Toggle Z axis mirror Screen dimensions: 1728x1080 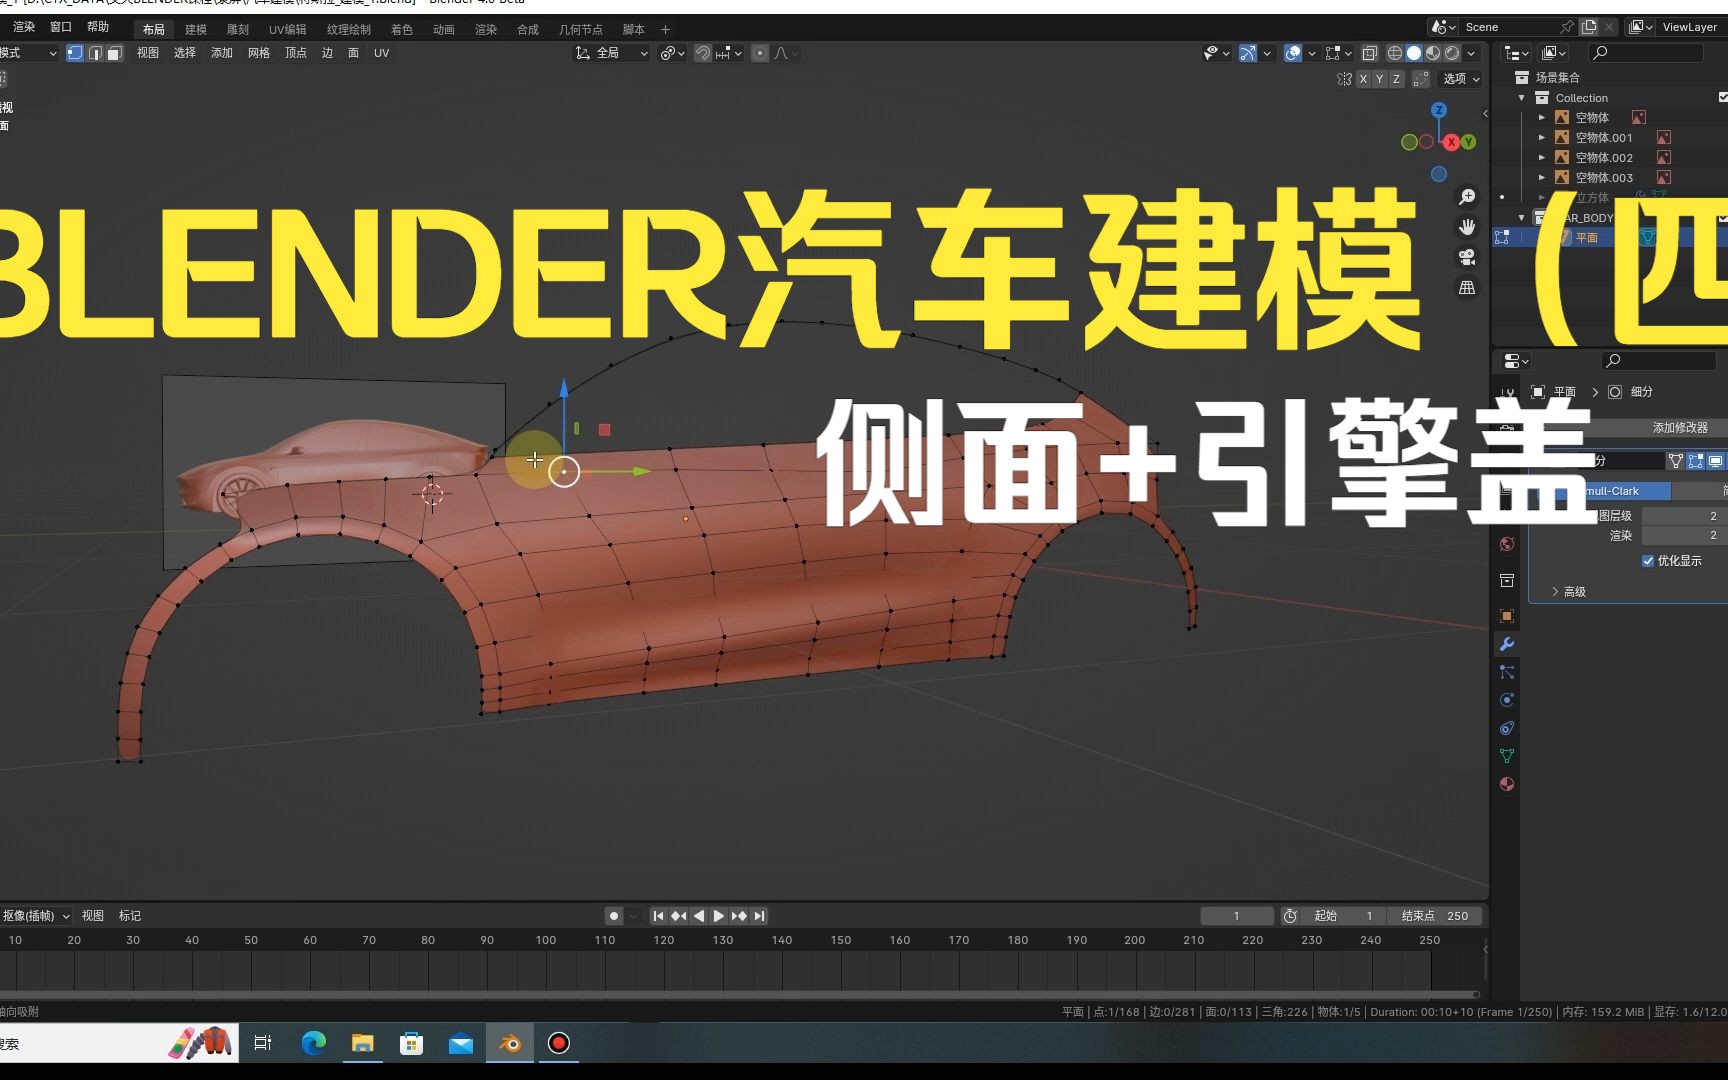click(x=1396, y=79)
